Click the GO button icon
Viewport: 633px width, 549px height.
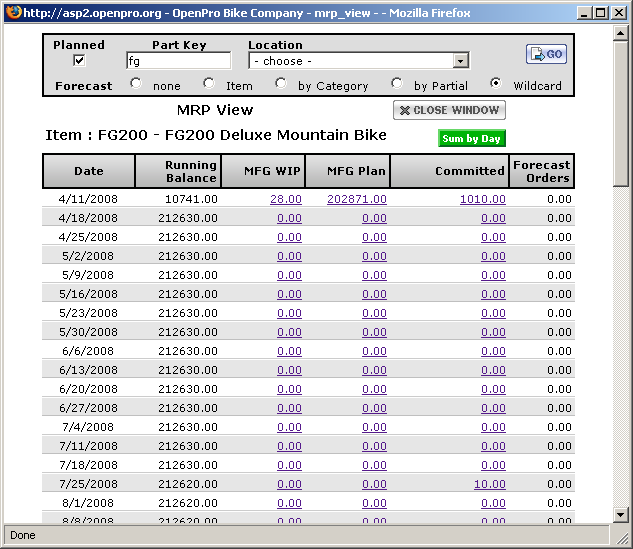click(546, 54)
